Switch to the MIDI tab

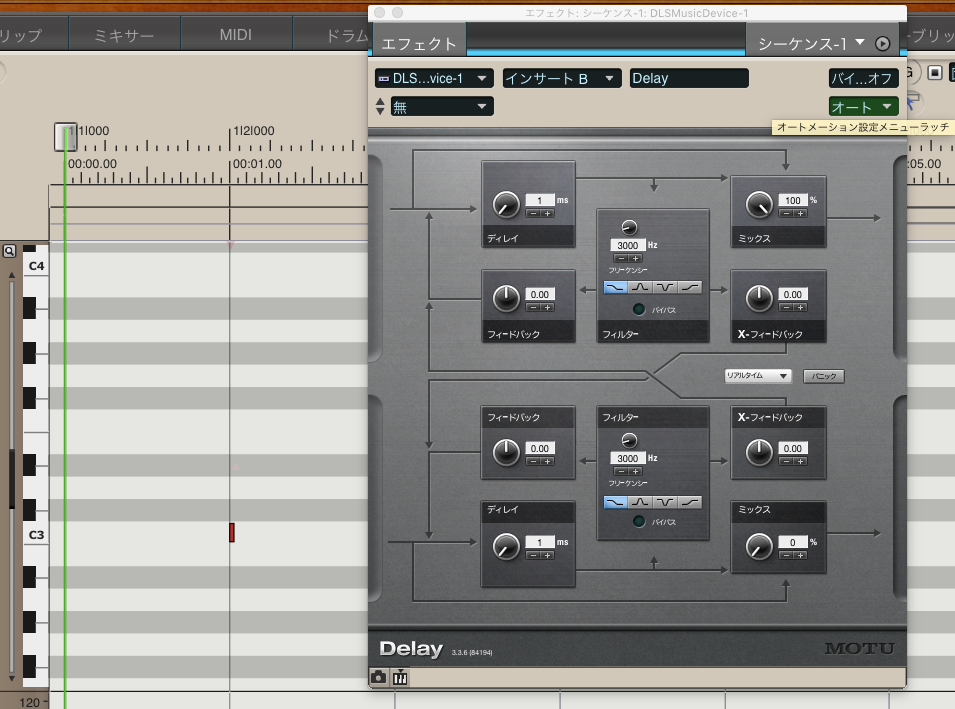236,35
